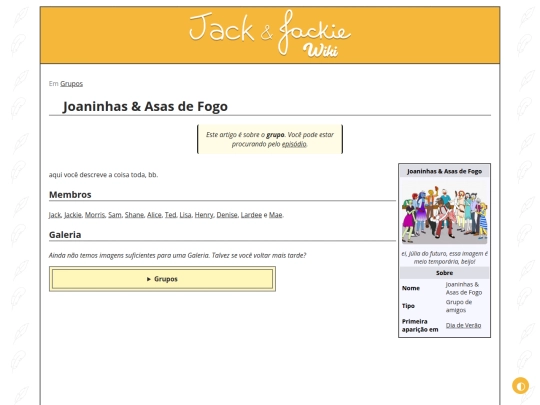Click the Galeria section heading
Screen dimensions: 540x405
click(x=65, y=235)
